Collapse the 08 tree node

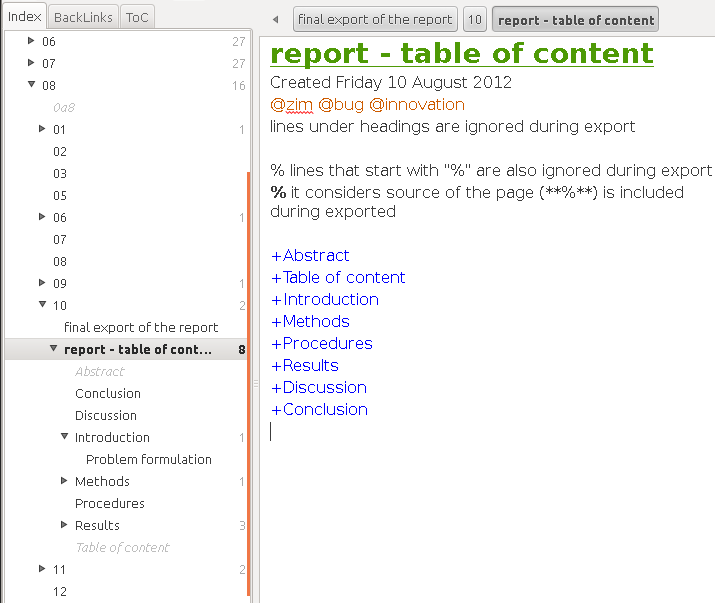[31, 86]
